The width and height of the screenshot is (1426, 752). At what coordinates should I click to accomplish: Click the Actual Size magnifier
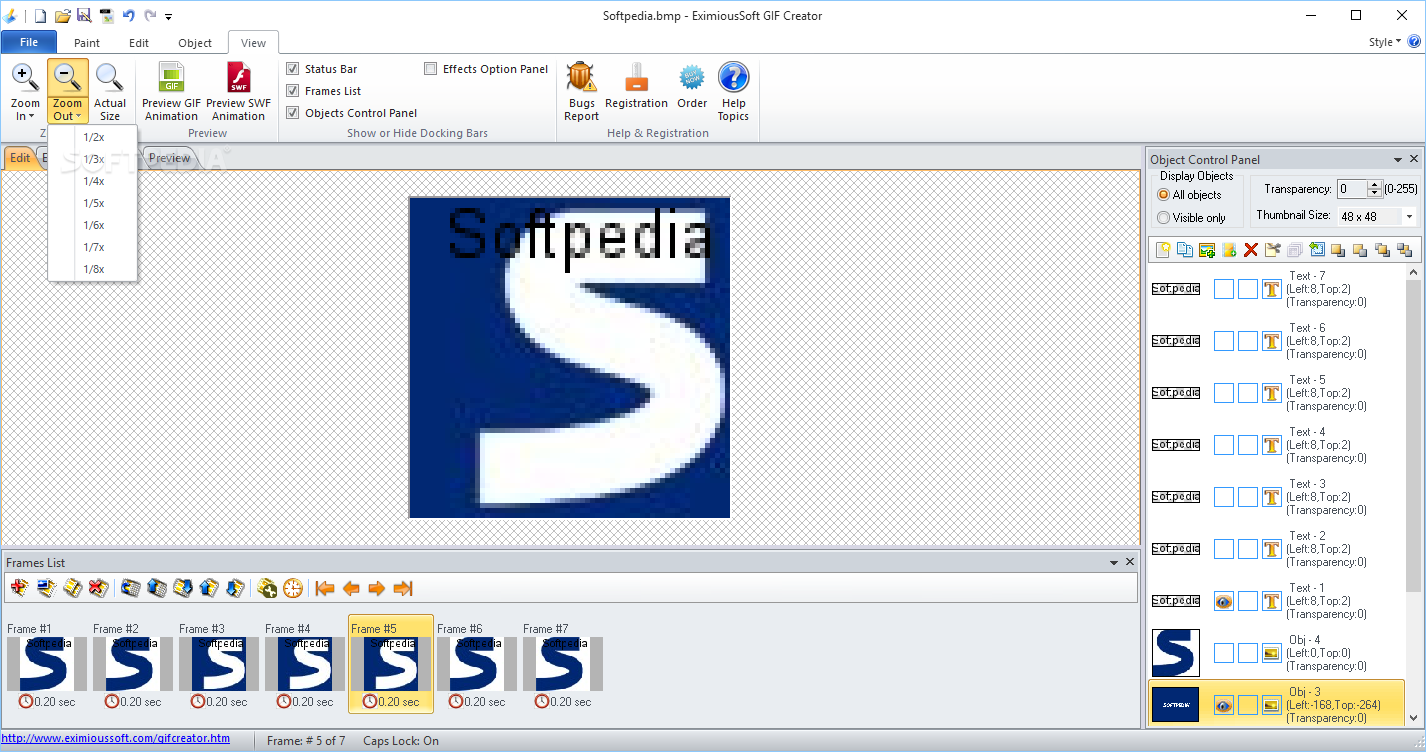109,78
